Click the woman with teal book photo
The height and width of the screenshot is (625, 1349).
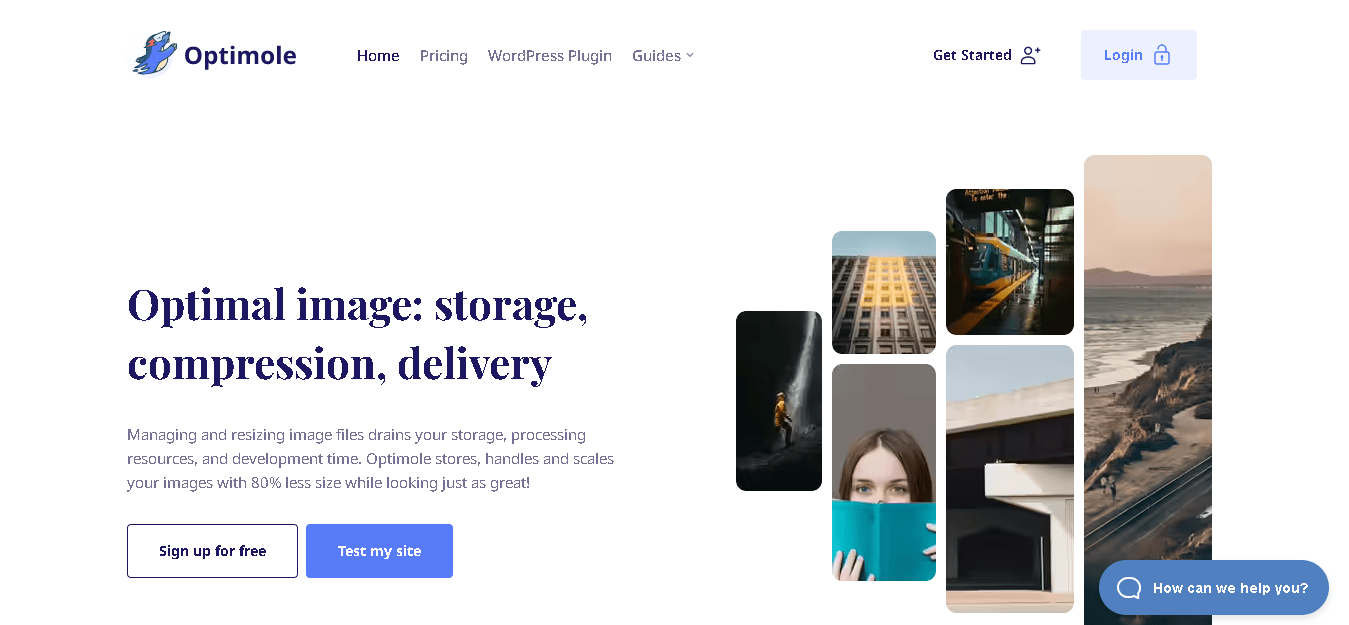tap(884, 472)
